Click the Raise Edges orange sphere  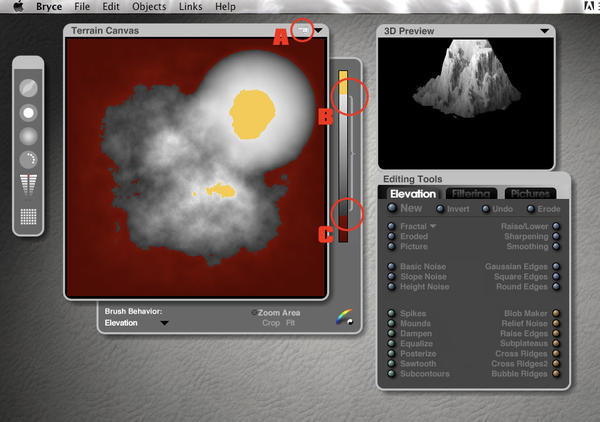556,333
